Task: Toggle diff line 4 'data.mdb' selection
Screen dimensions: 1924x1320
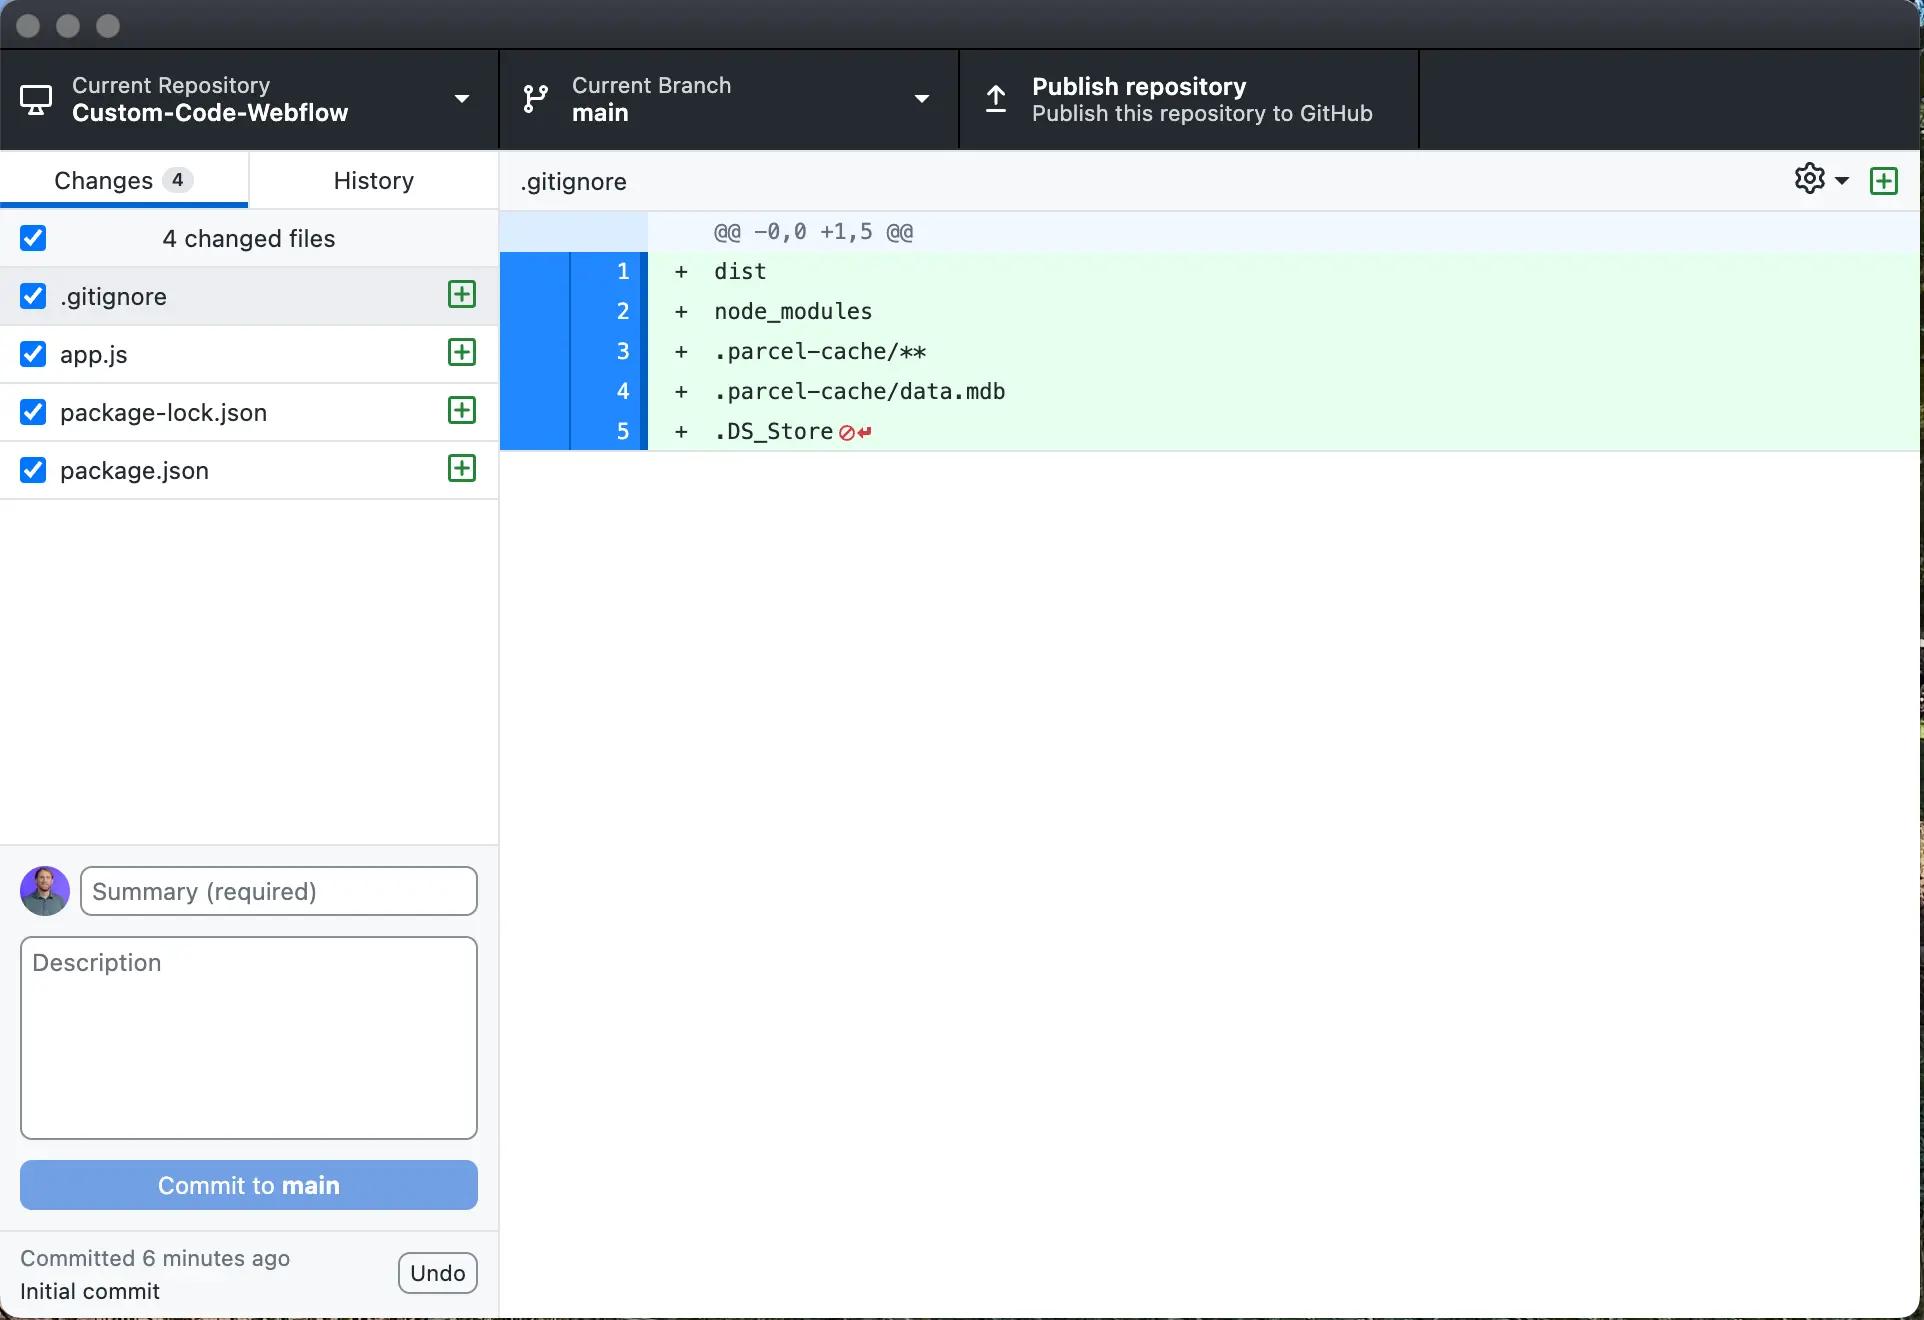Action: [574, 392]
